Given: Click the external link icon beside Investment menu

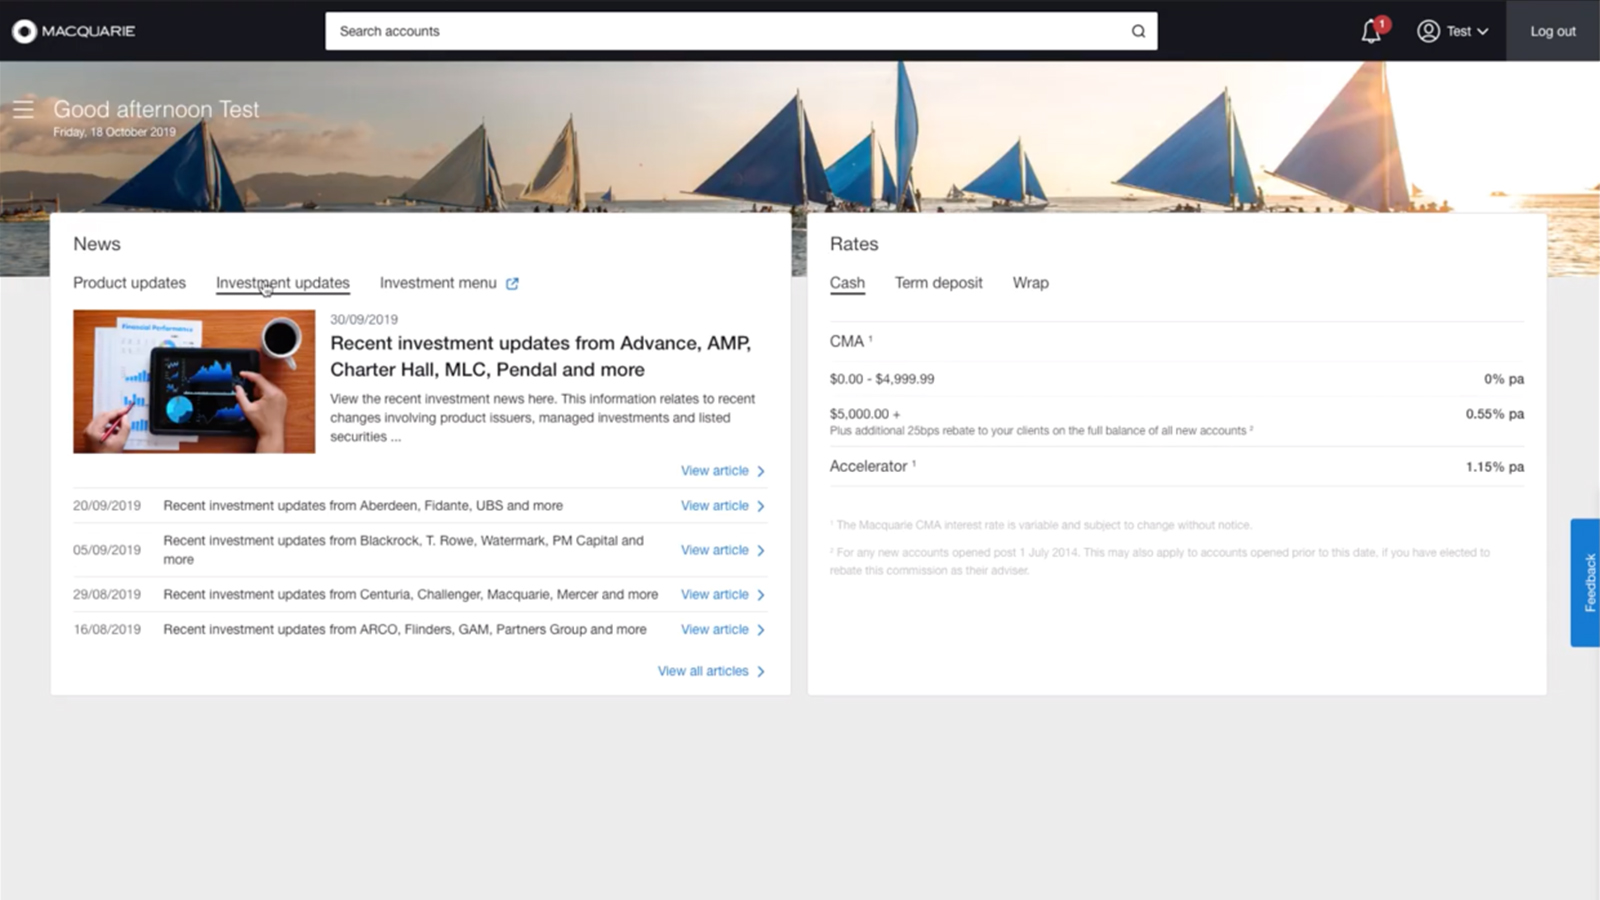Looking at the screenshot, I should [512, 284].
